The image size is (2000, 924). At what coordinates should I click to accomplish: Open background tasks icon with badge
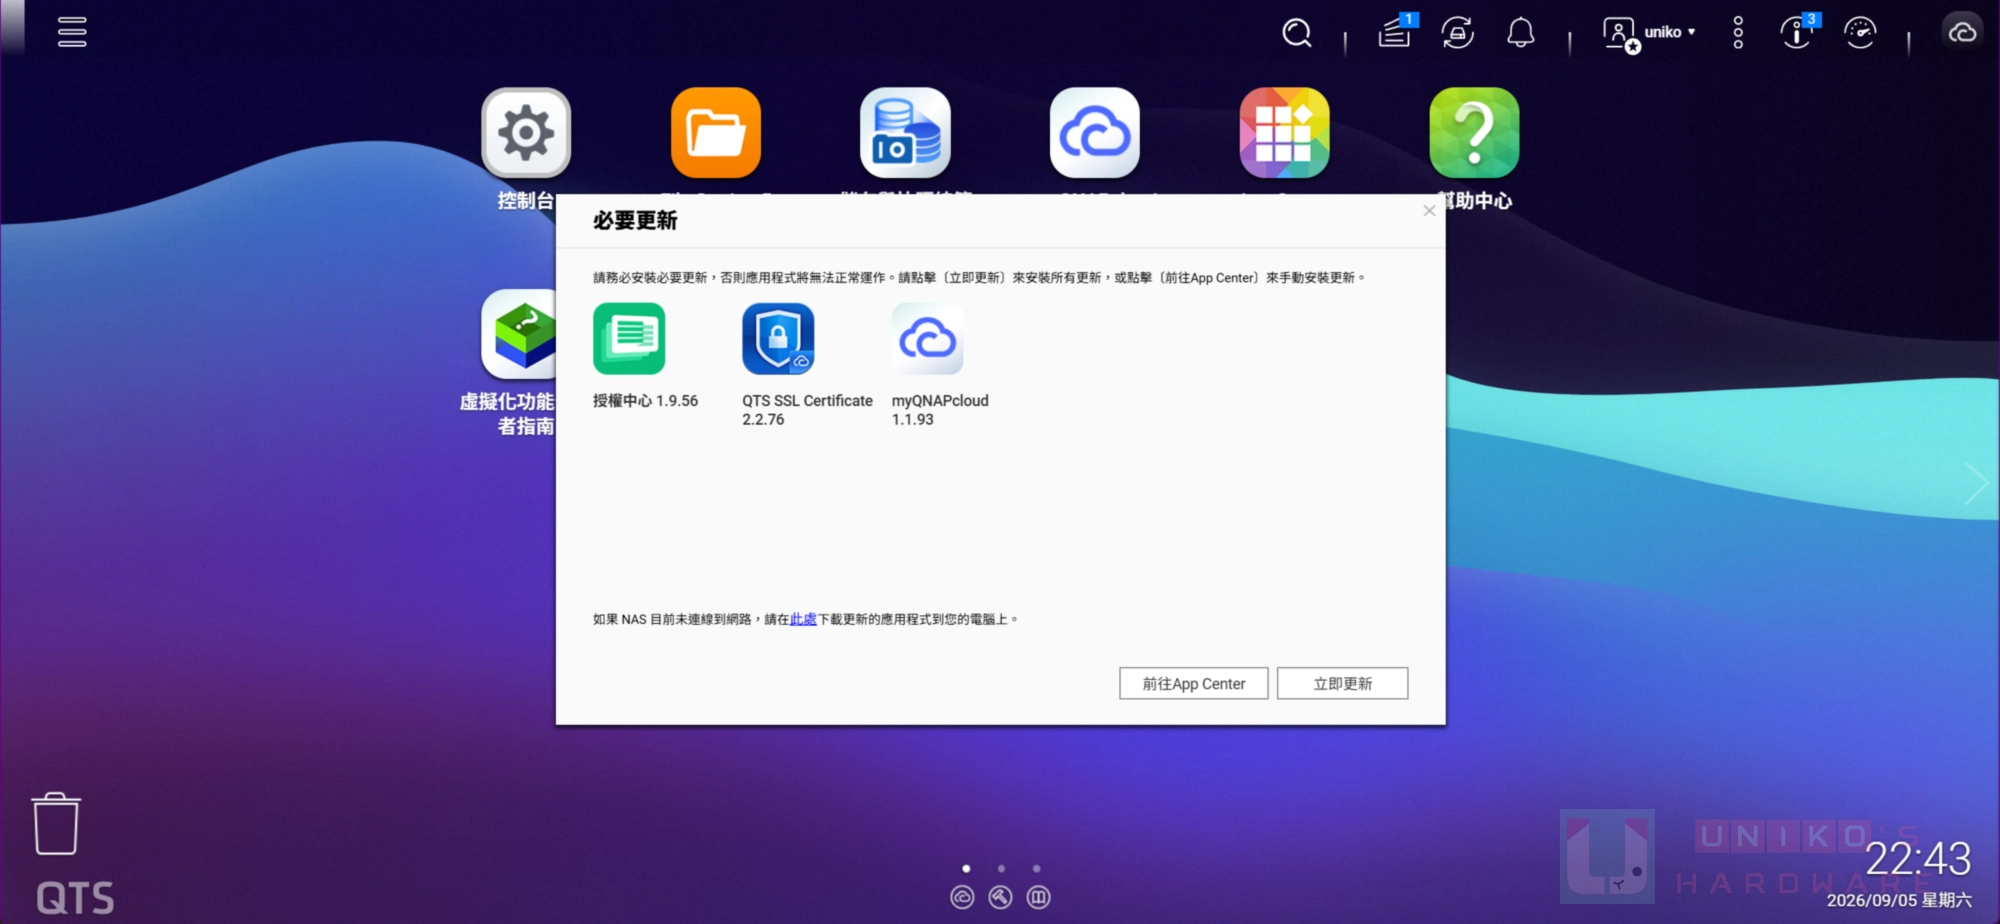coord(1396,32)
